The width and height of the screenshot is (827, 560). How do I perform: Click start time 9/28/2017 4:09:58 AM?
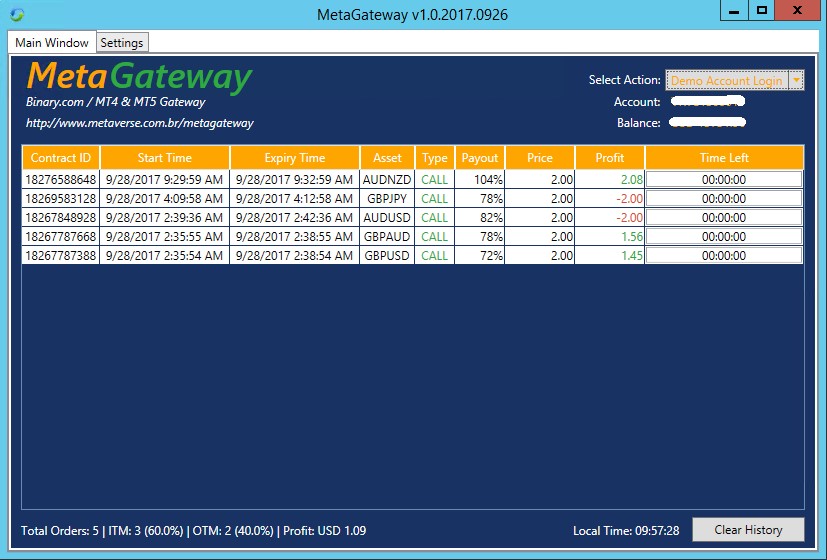165,199
